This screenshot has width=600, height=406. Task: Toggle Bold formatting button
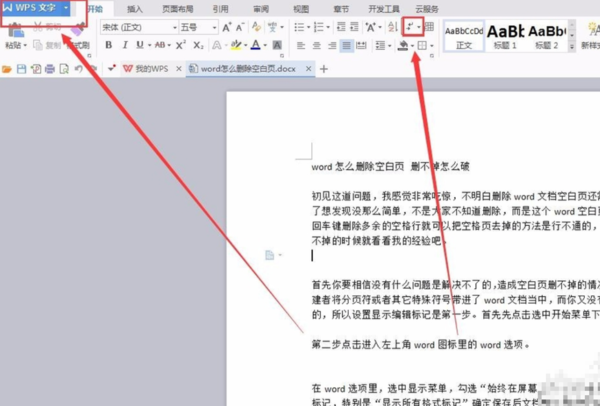coord(109,45)
